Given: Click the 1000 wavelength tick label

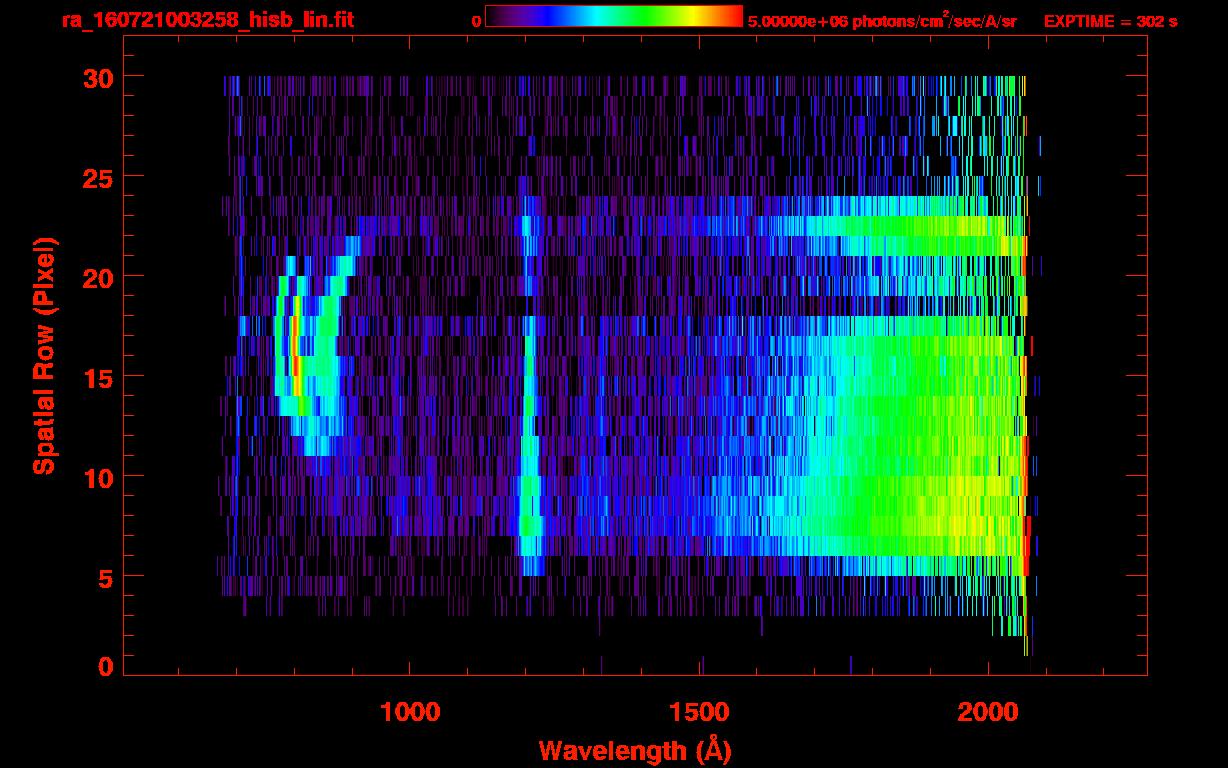Looking at the screenshot, I should [x=410, y=712].
